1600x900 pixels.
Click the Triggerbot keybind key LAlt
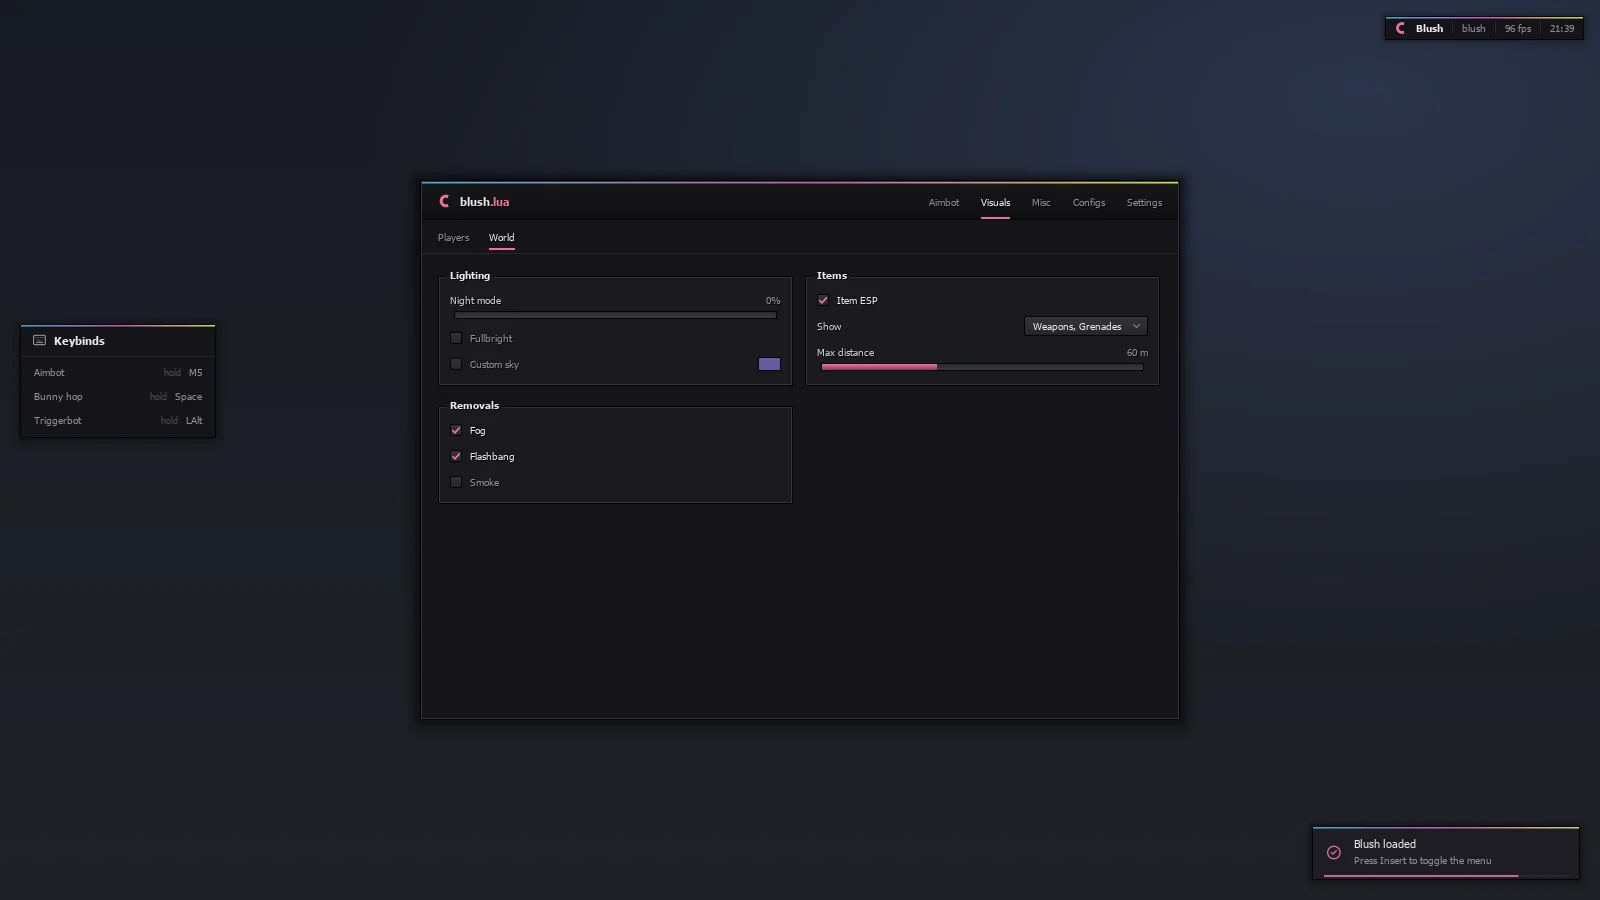pyautogui.click(x=194, y=421)
